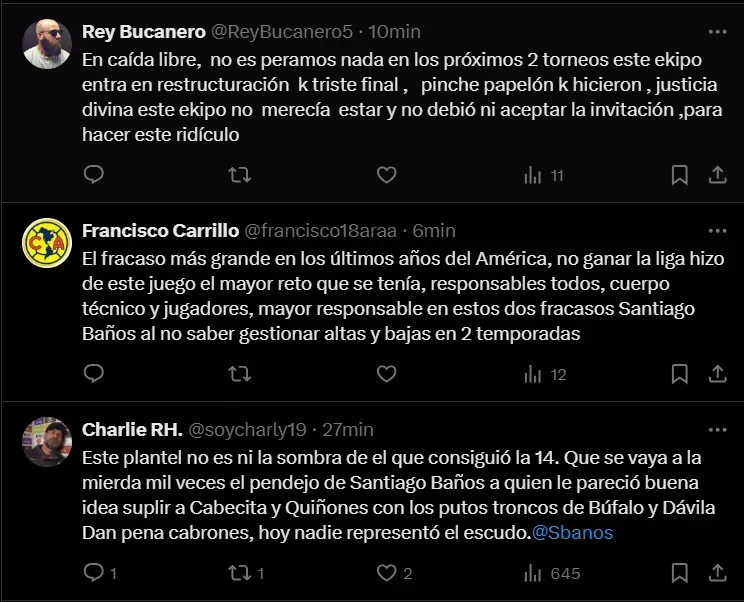Click the @Sbanos mention link
Screen dimensions: 744x602
[x=573, y=533]
